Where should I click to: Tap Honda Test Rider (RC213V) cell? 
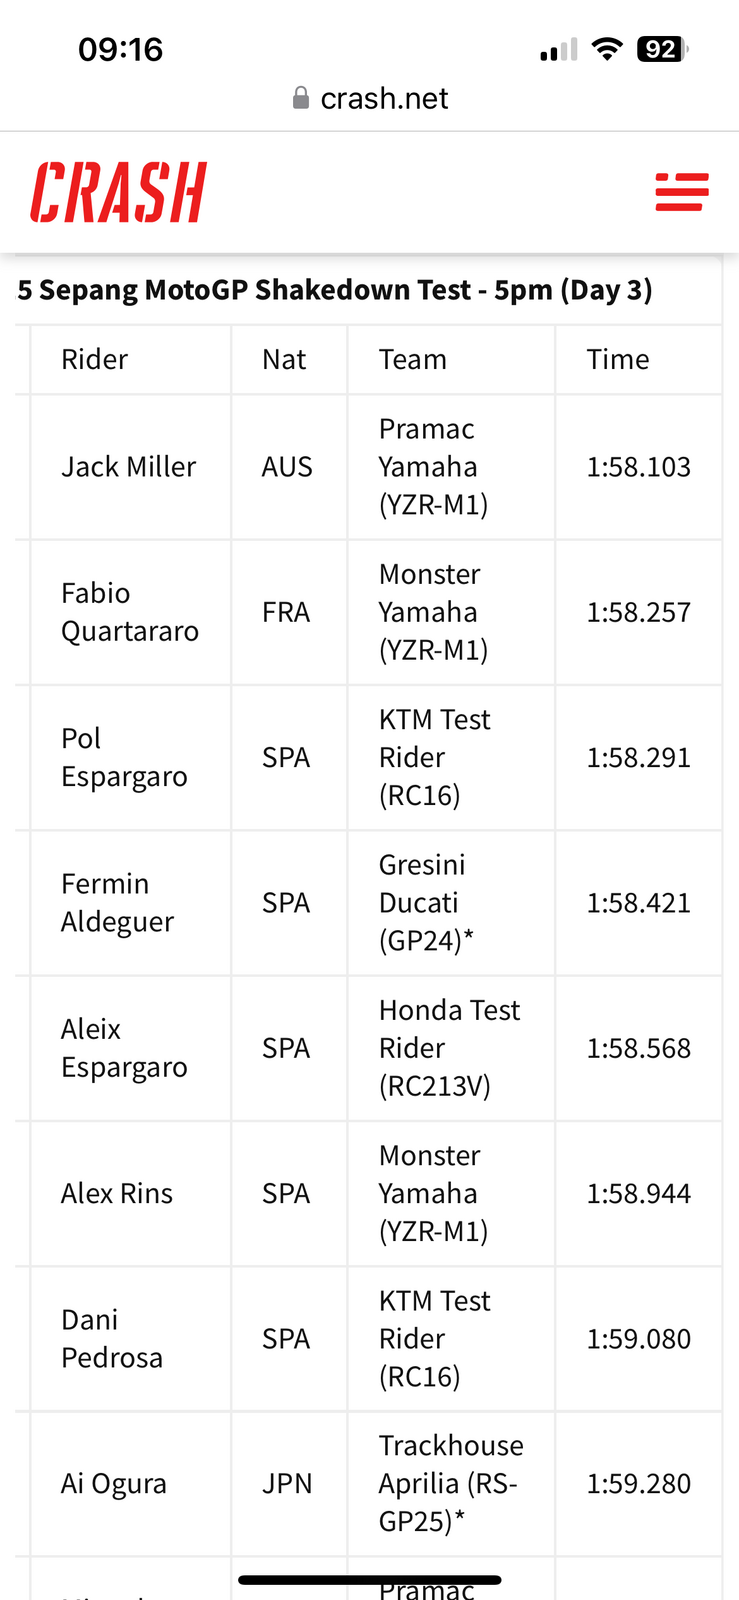pyautogui.click(x=451, y=1048)
